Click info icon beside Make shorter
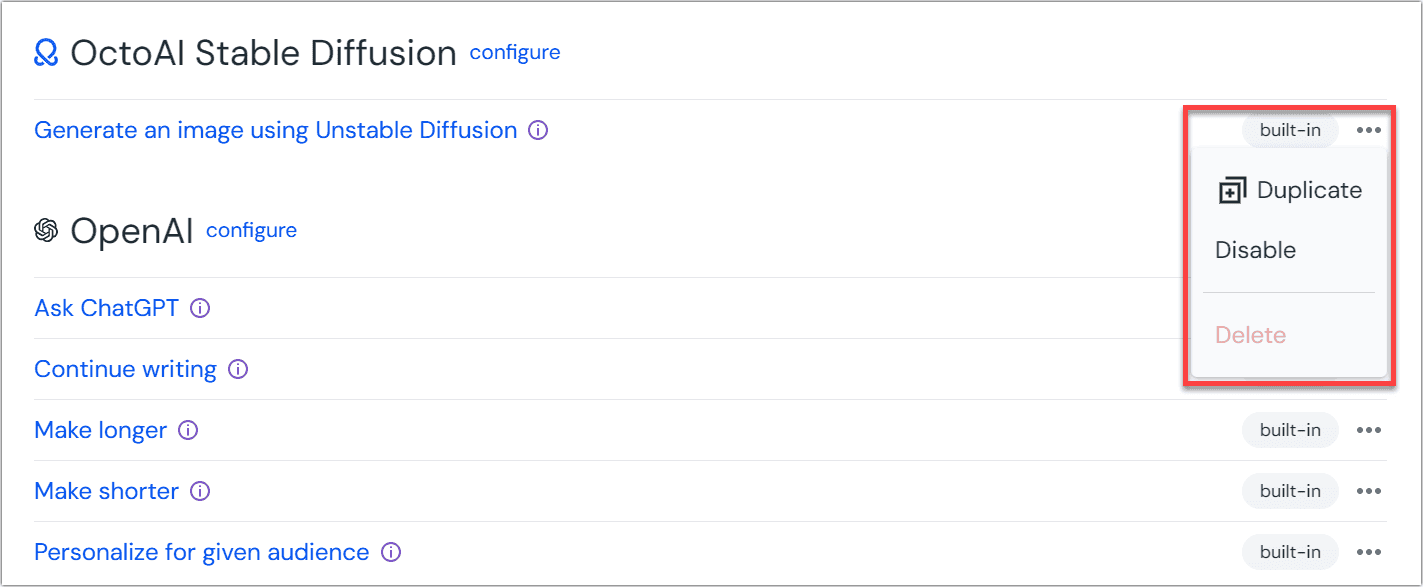The height and width of the screenshot is (588, 1424). pyautogui.click(x=200, y=492)
